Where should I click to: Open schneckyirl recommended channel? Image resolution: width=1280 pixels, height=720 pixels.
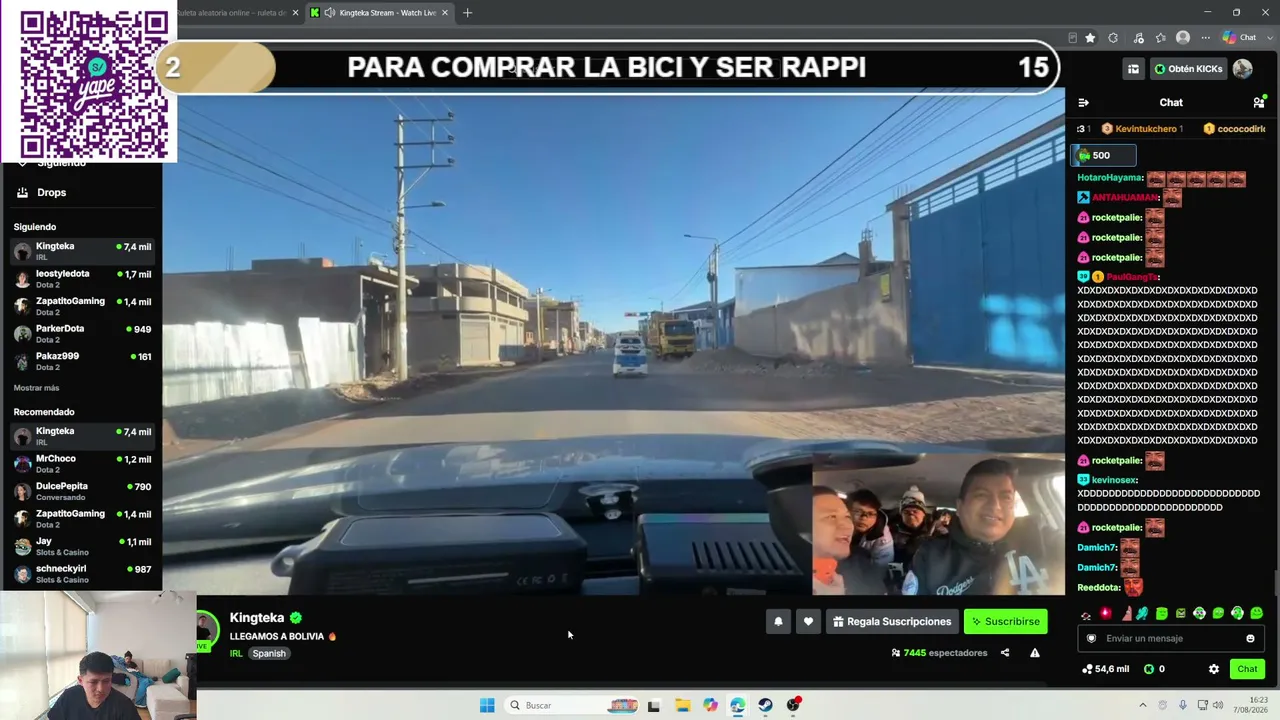tap(81, 573)
